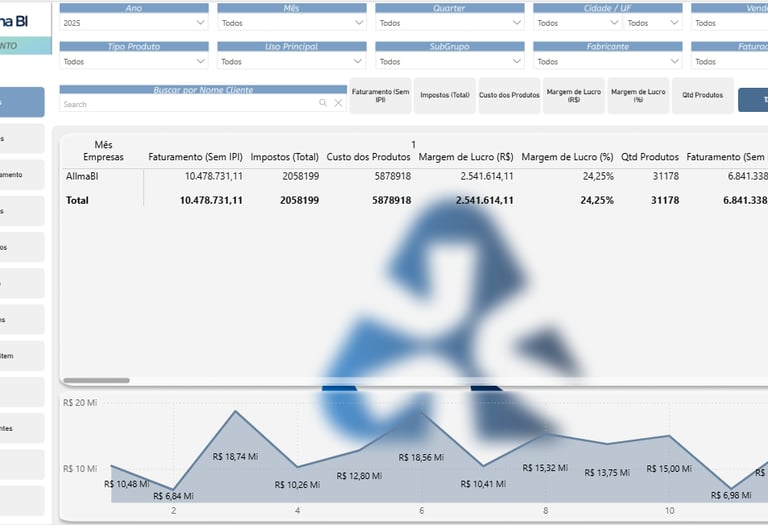Open second Todos dropdown under Cidade / UF

(x=653, y=23)
